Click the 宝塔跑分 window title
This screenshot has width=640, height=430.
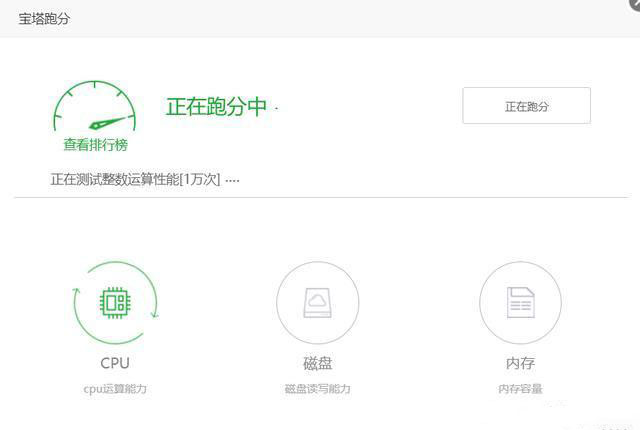[44, 19]
